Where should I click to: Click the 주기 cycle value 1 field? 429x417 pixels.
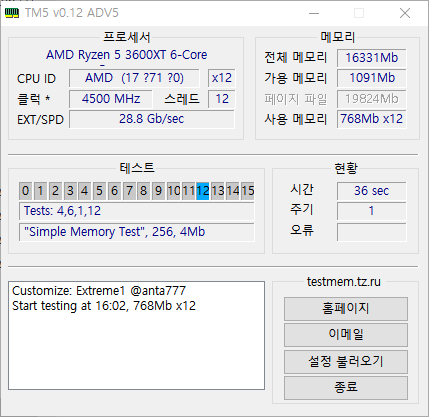[x=372, y=211]
